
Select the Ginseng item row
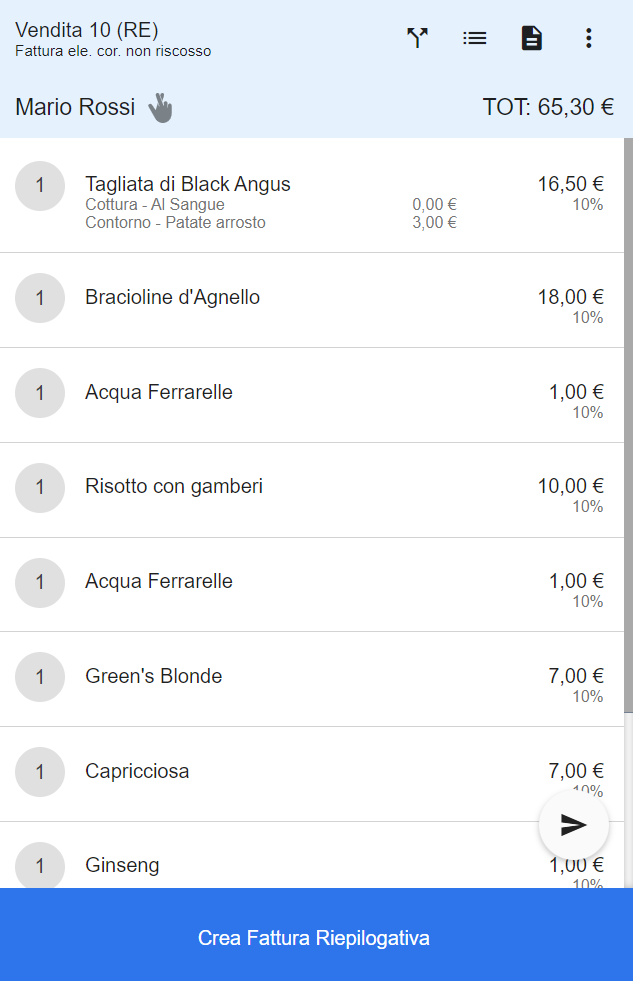[x=312, y=855]
